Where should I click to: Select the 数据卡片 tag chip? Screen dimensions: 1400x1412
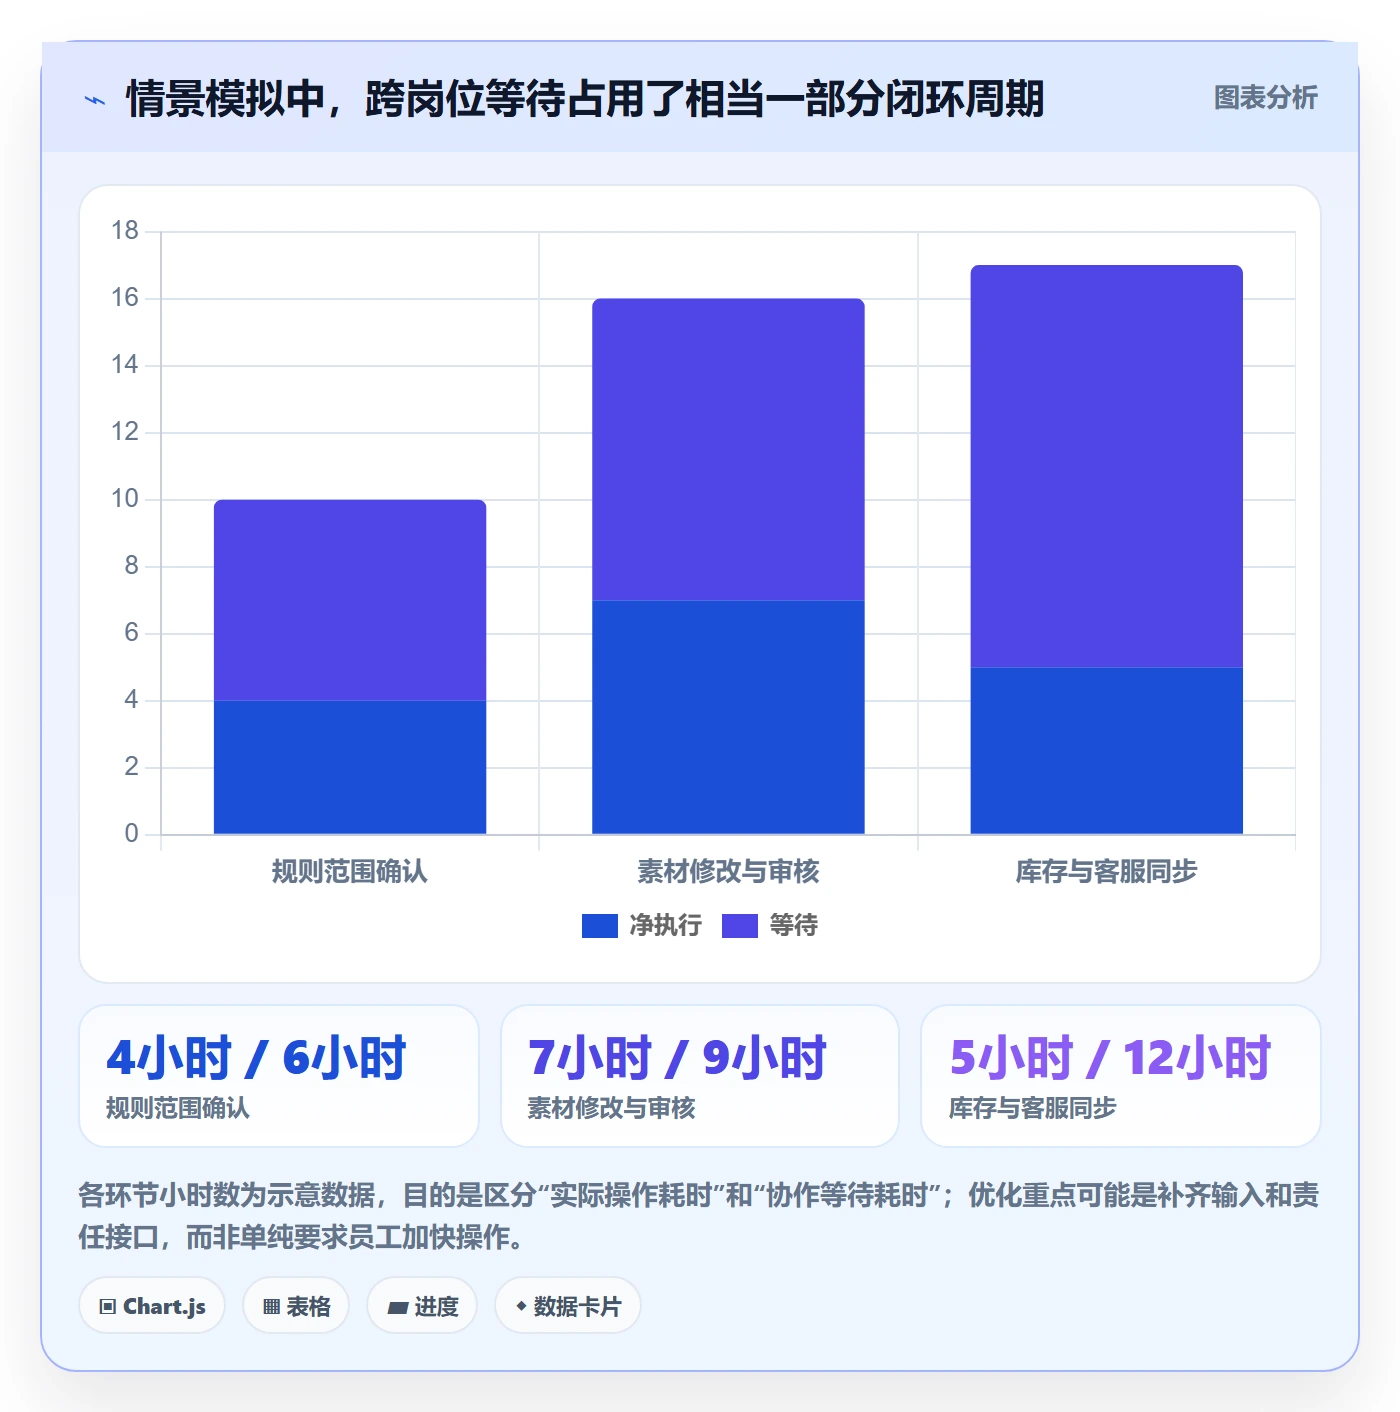(x=568, y=1306)
